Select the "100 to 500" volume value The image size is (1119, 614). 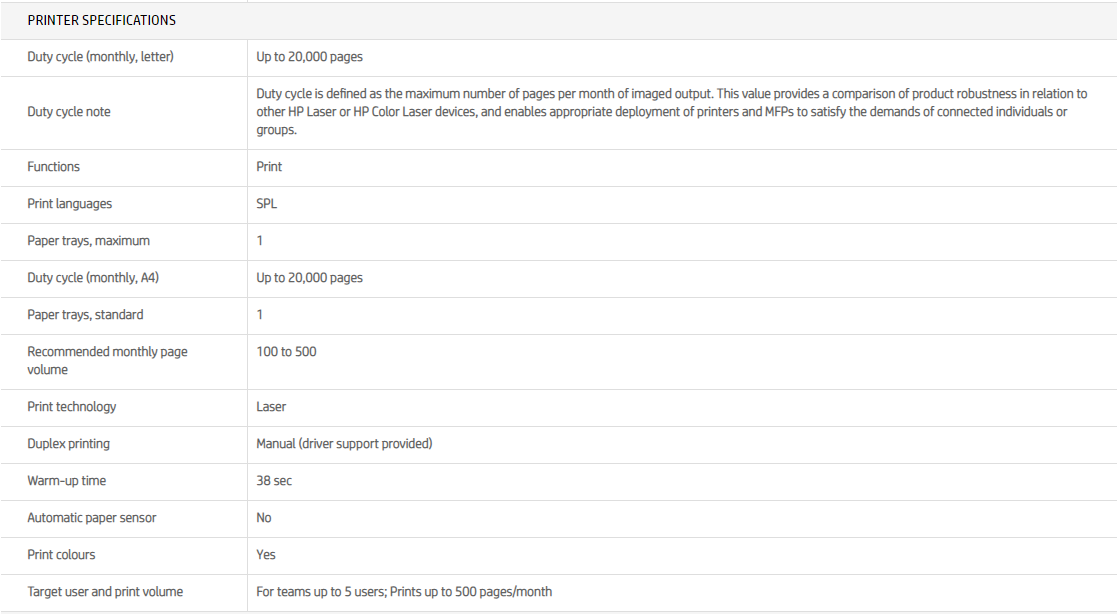286,352
